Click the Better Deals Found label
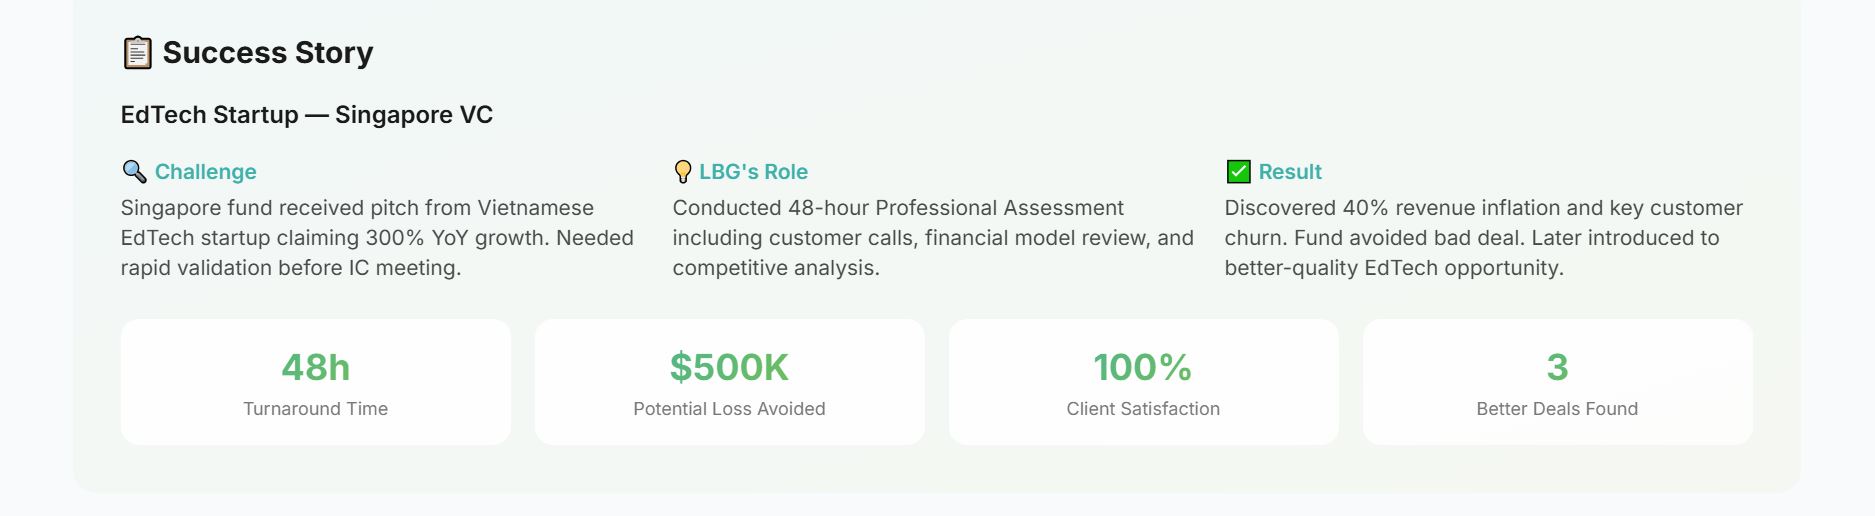The image size is (1875, 516). (x=1557, y=409)
